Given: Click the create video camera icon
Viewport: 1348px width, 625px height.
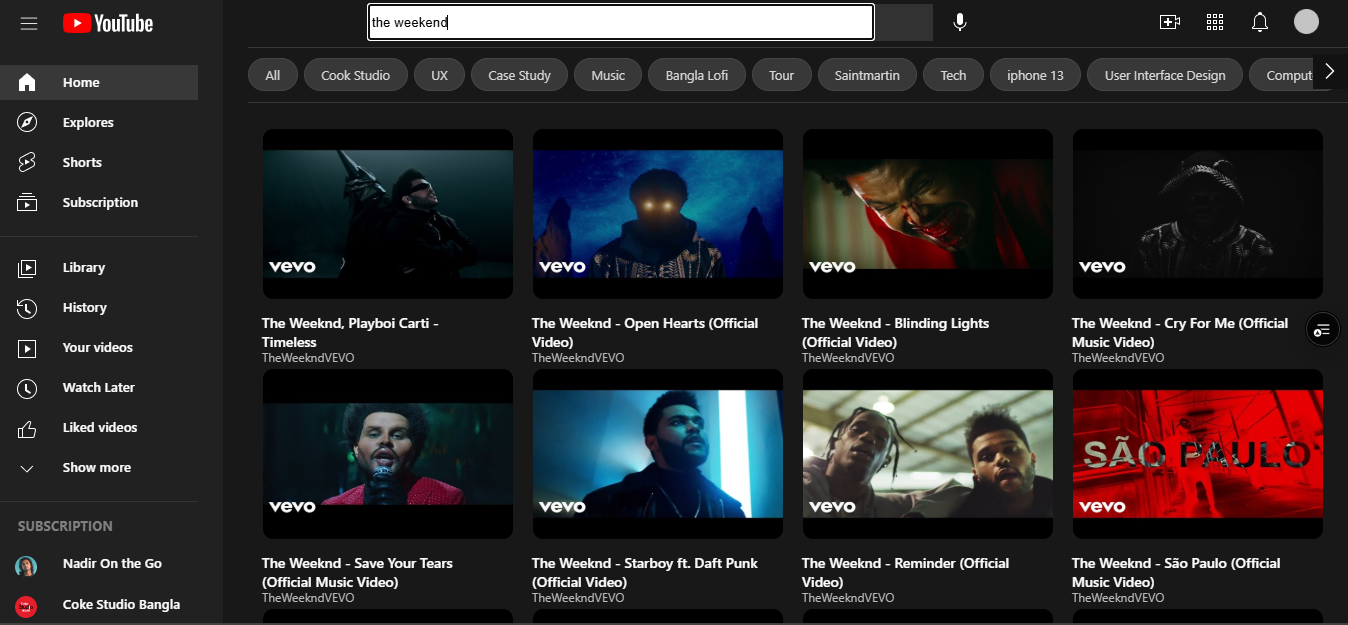Looking at the screenshot, I should click(1170, 22).
